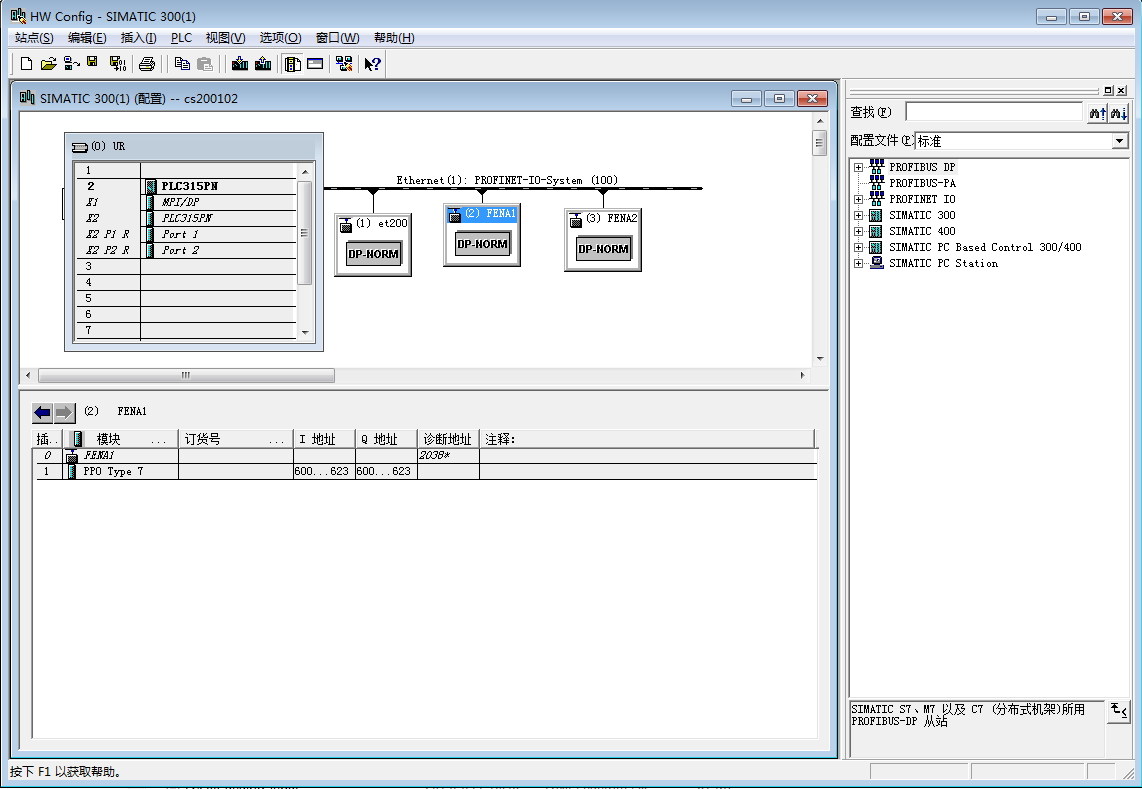Screen dimensions: 1142x789
Task: Click the vertical scrollbar thumb in station view
Action: coord(819,143)
